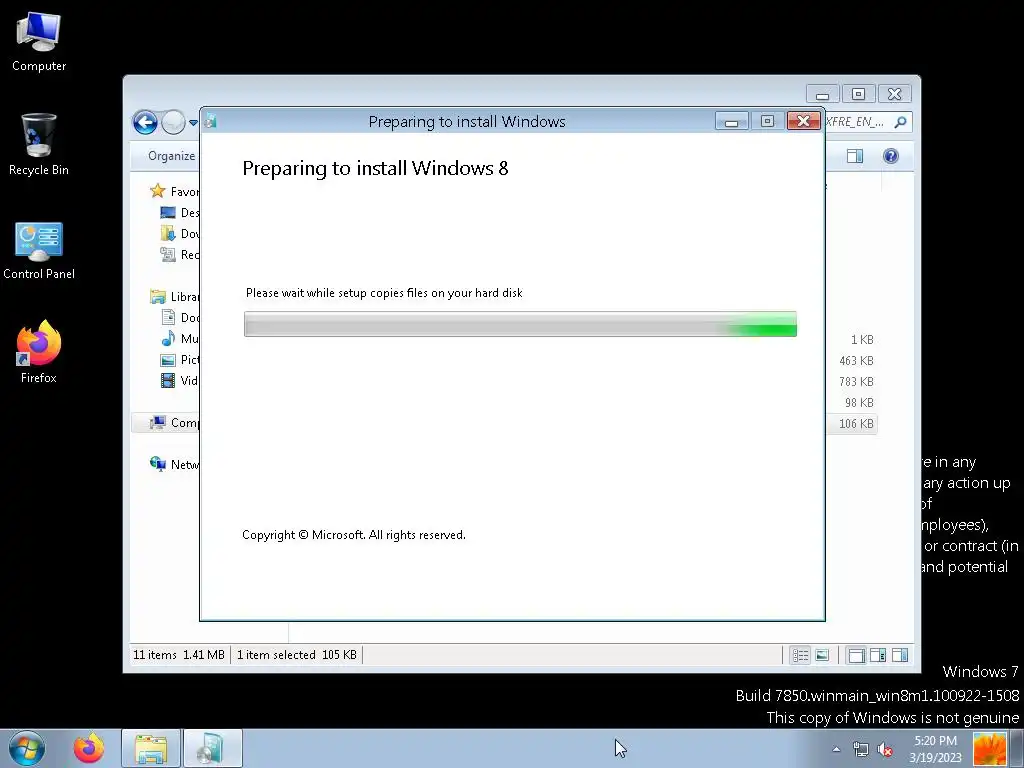
Task: Open the Control Panel desktop icon
Action: pyautogui.click(x=39, y=251)
